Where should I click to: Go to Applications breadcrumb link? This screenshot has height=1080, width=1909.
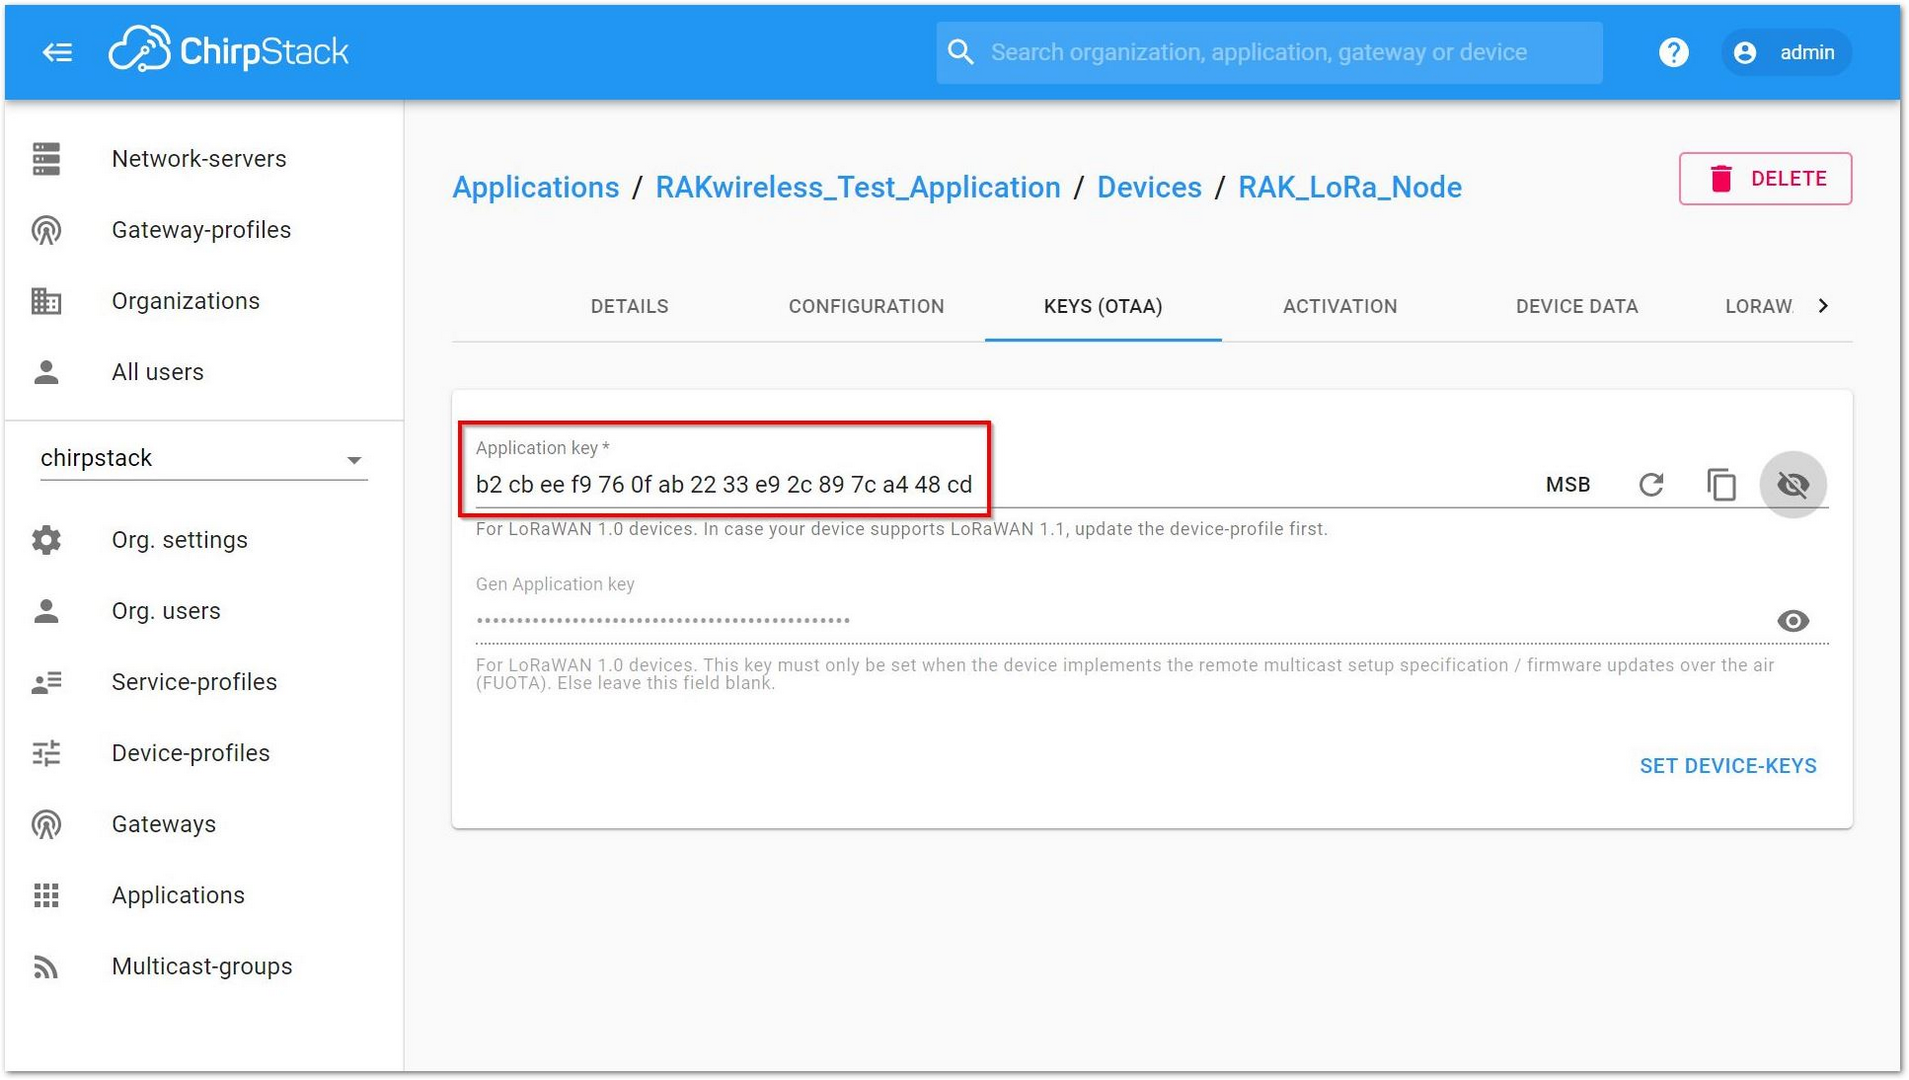[536, 187]
